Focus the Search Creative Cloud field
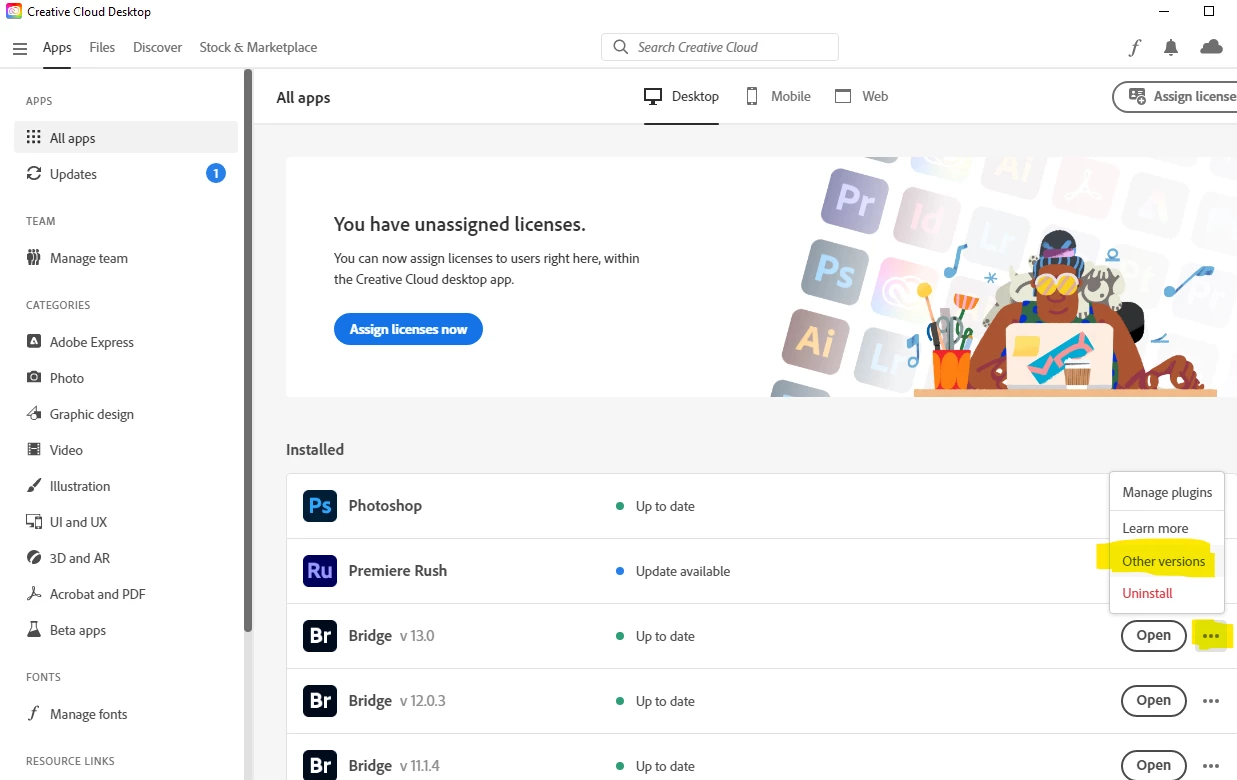 pyautogui.click(x=720, y=47)
